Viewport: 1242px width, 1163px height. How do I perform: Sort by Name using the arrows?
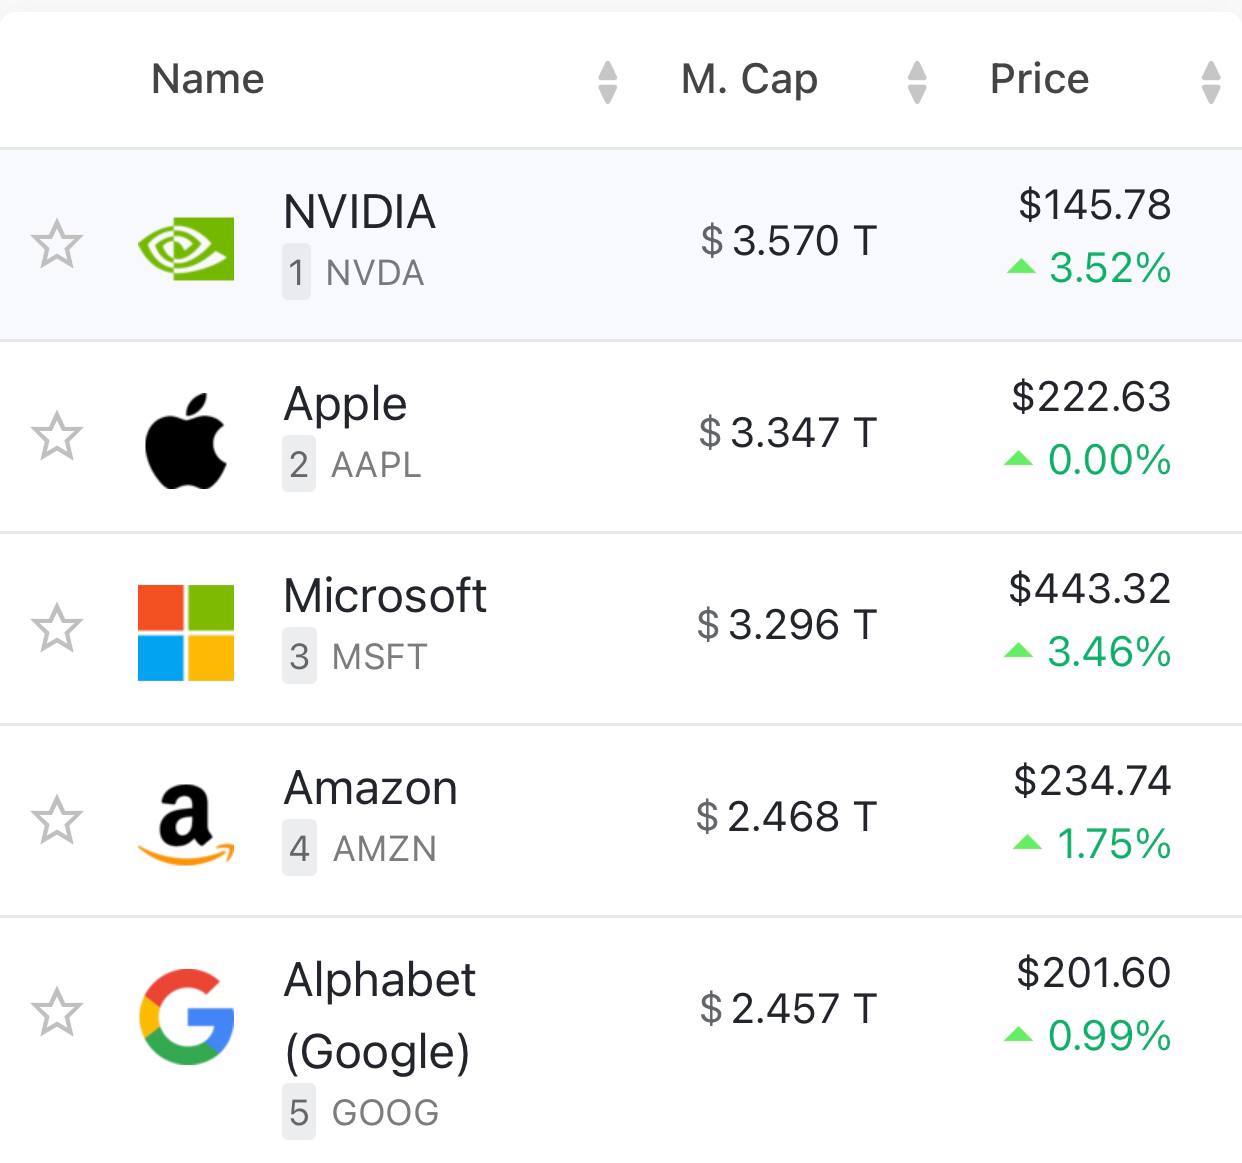coord(607,82)
